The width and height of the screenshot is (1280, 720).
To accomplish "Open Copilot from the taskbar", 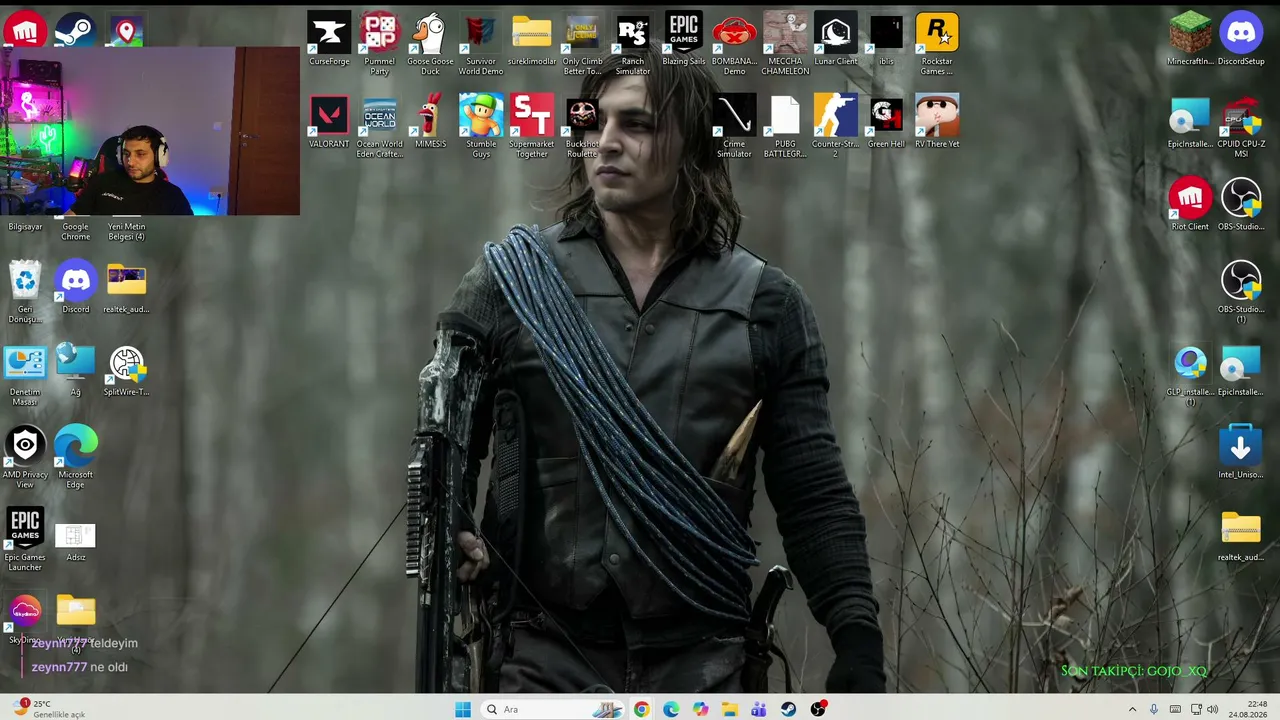I will pos(700,709).
